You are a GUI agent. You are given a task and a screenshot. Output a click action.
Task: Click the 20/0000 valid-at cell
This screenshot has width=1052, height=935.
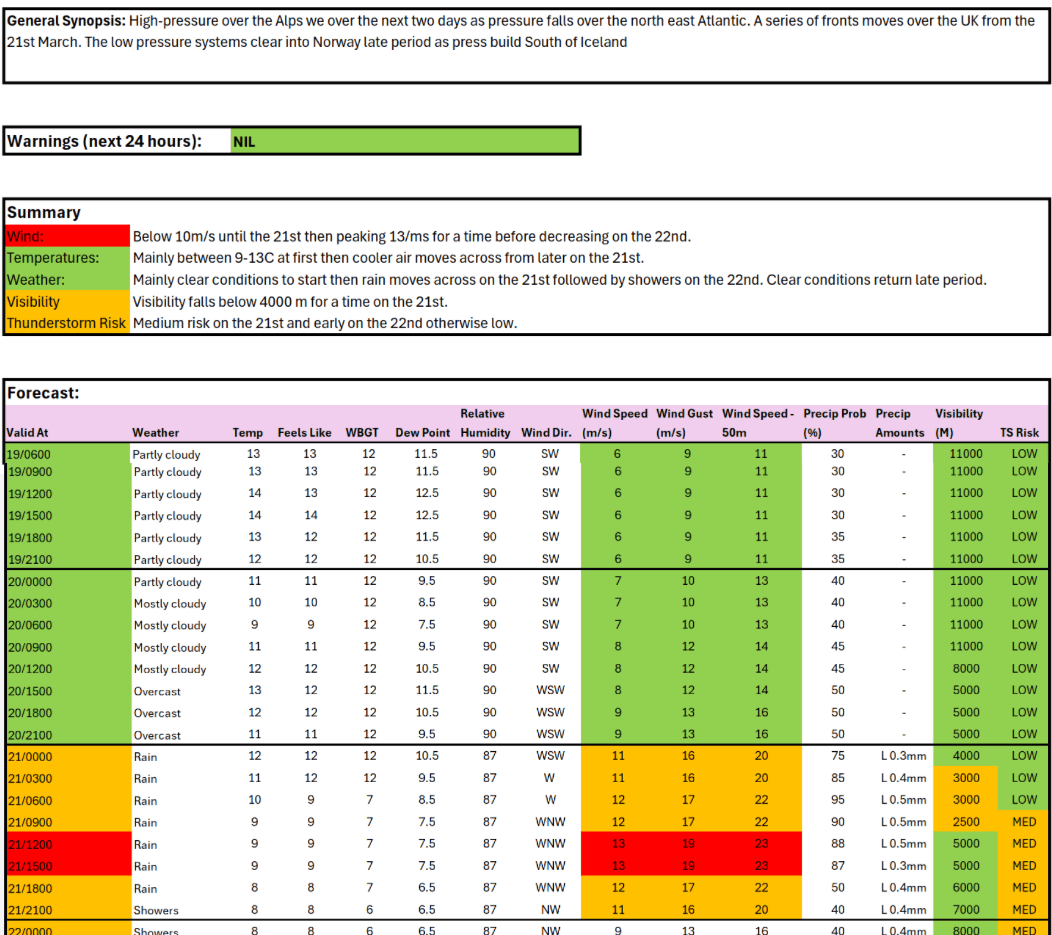(x=68, y=582)
